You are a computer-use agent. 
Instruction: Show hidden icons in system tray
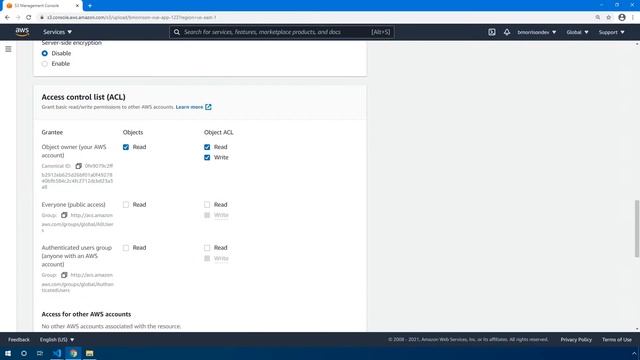634,353
